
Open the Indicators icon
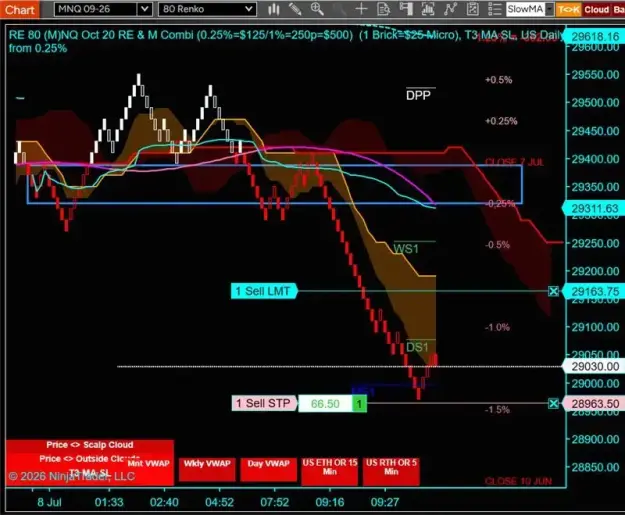(450, 9)
